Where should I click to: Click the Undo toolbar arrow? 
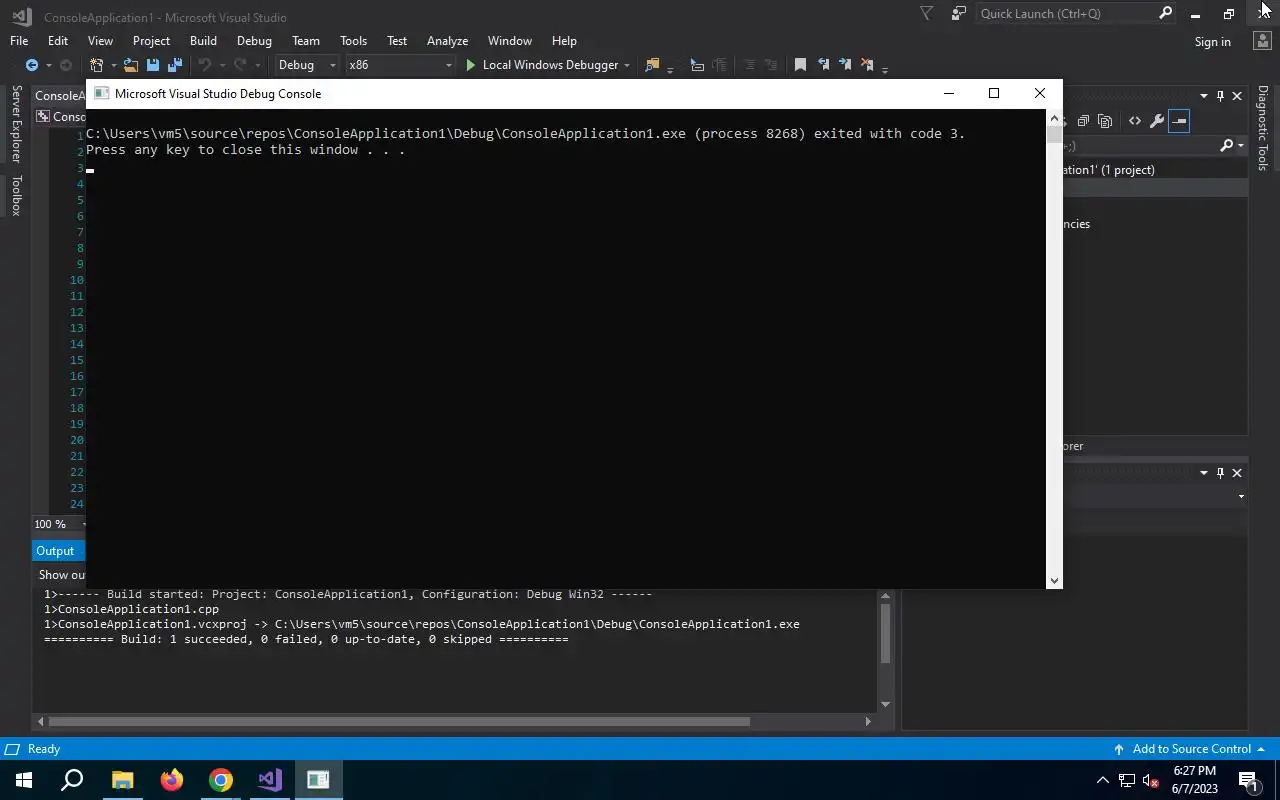tap(205, 65)
